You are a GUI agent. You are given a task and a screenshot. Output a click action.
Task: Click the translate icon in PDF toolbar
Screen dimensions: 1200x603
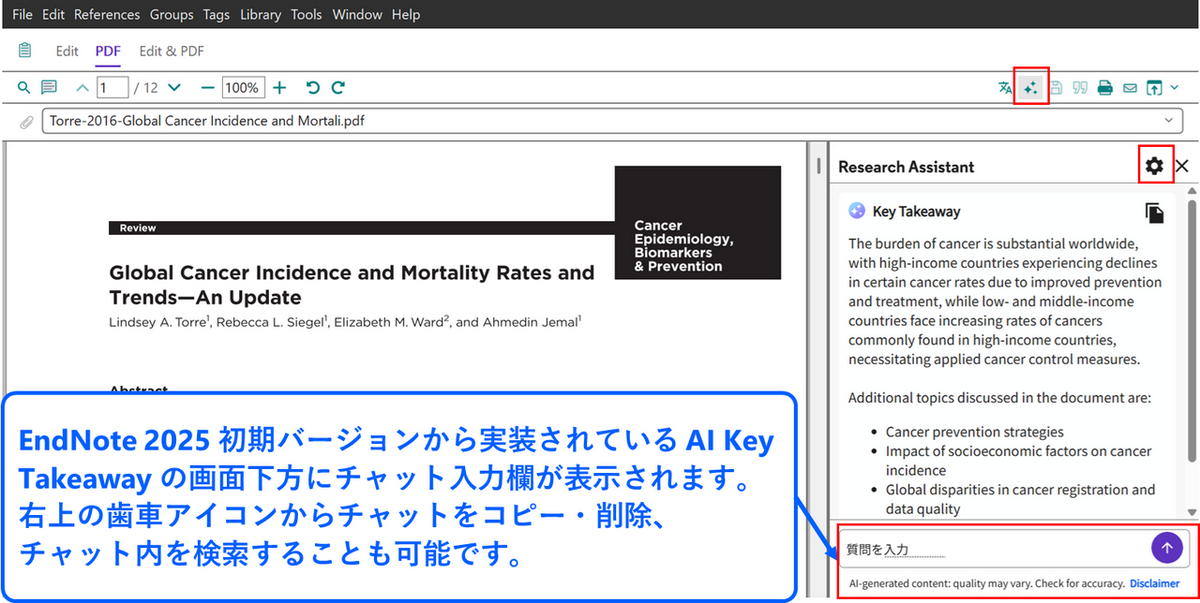[1005, 88]
